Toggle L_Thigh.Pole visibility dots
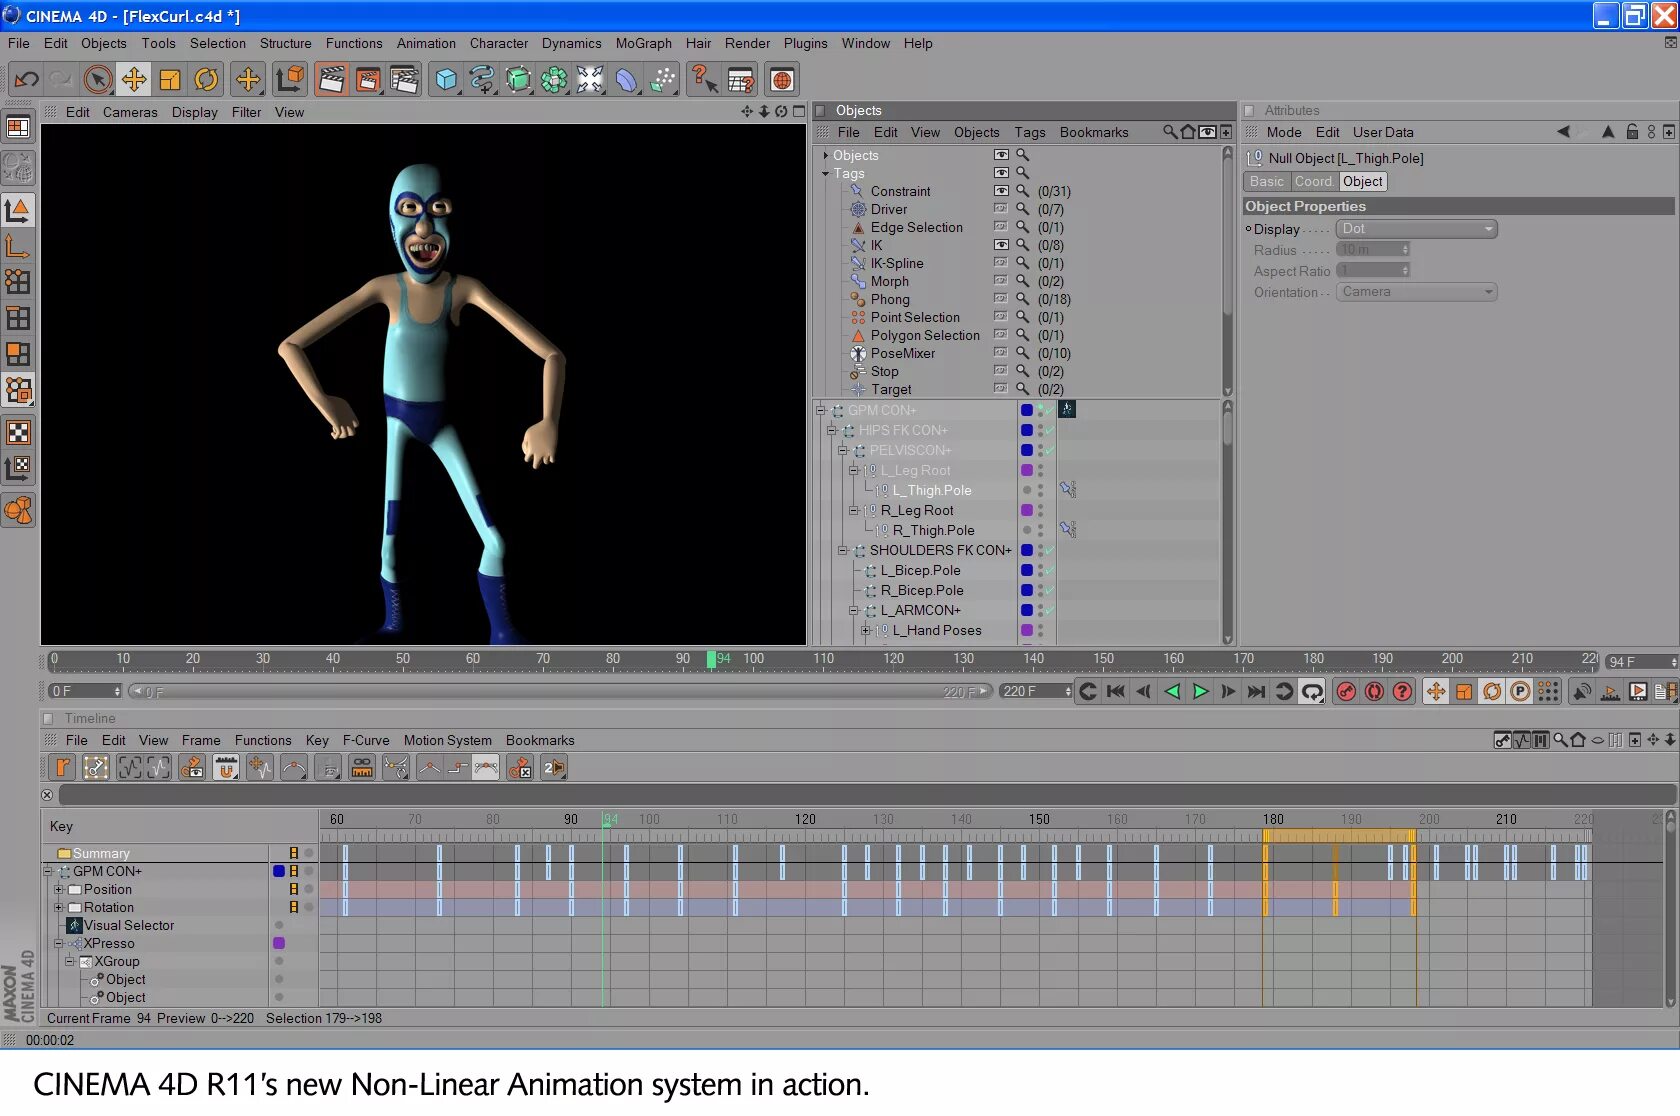The width and height of the screenshot is (1680, 1116). 1040,490
